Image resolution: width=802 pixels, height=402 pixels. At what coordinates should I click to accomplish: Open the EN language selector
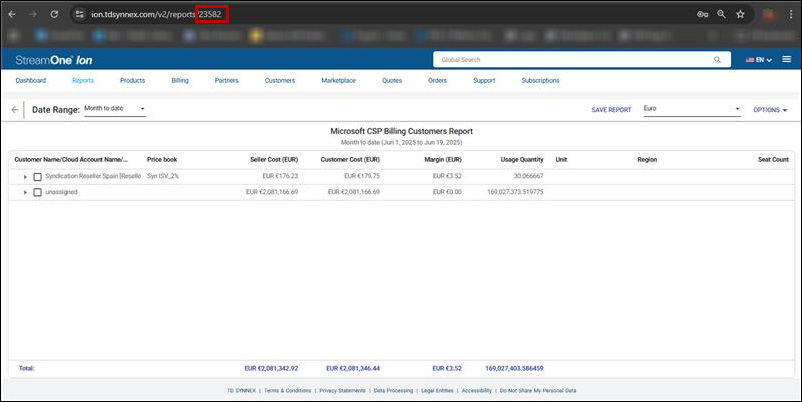(x=759, y=60)
